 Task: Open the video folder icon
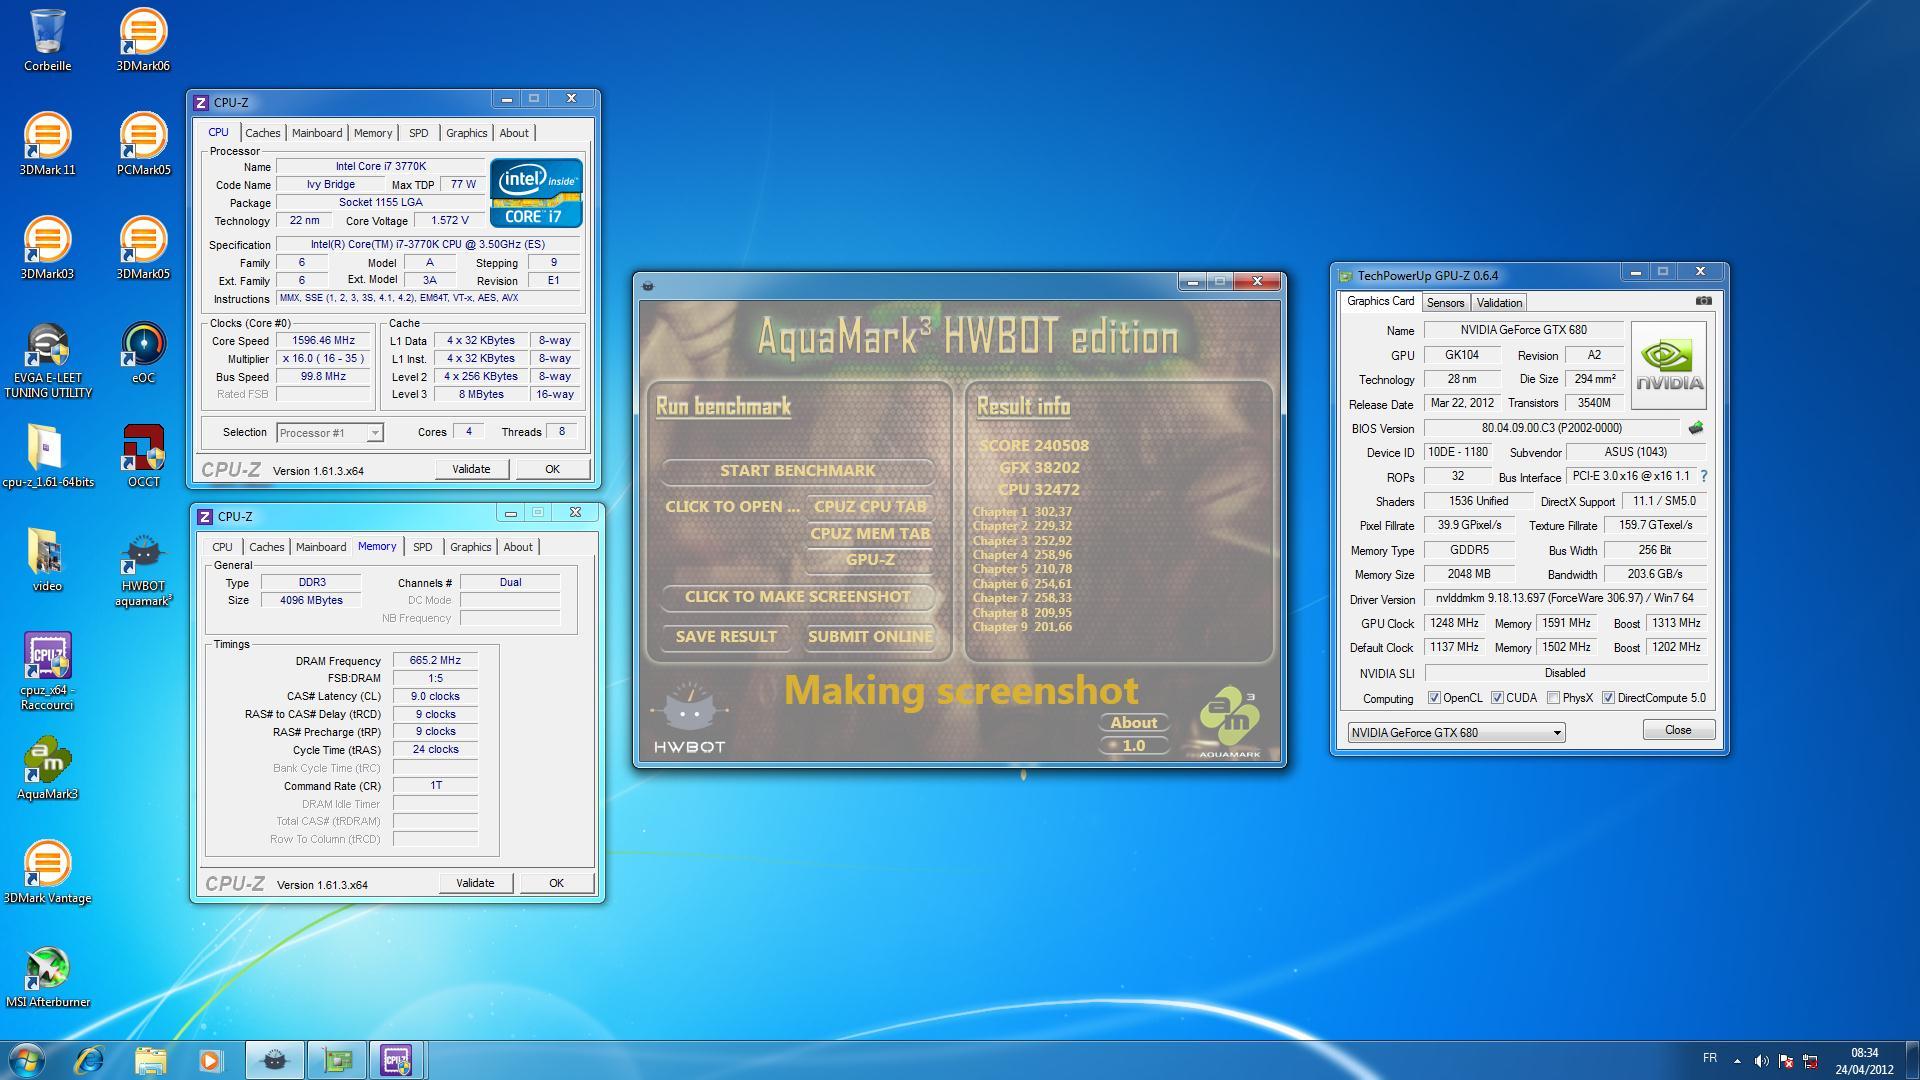[x=47, y=560]
